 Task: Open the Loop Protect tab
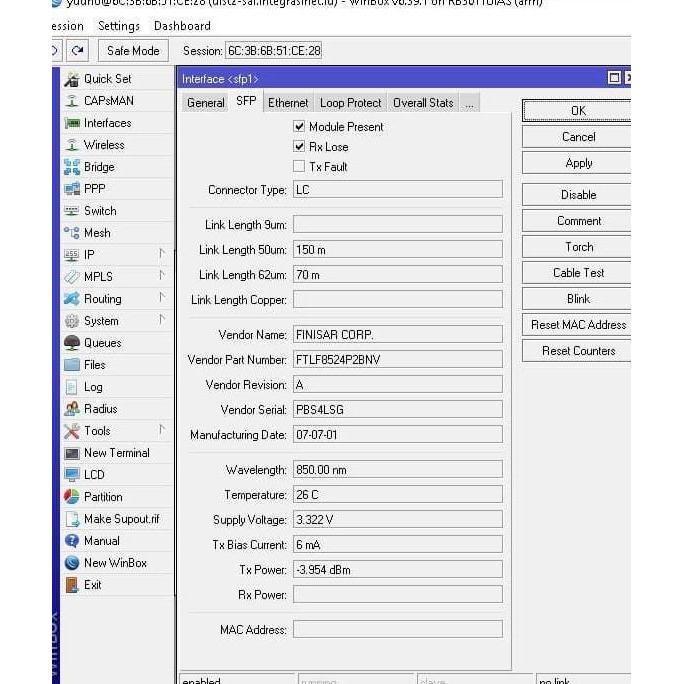pos(350,103)
